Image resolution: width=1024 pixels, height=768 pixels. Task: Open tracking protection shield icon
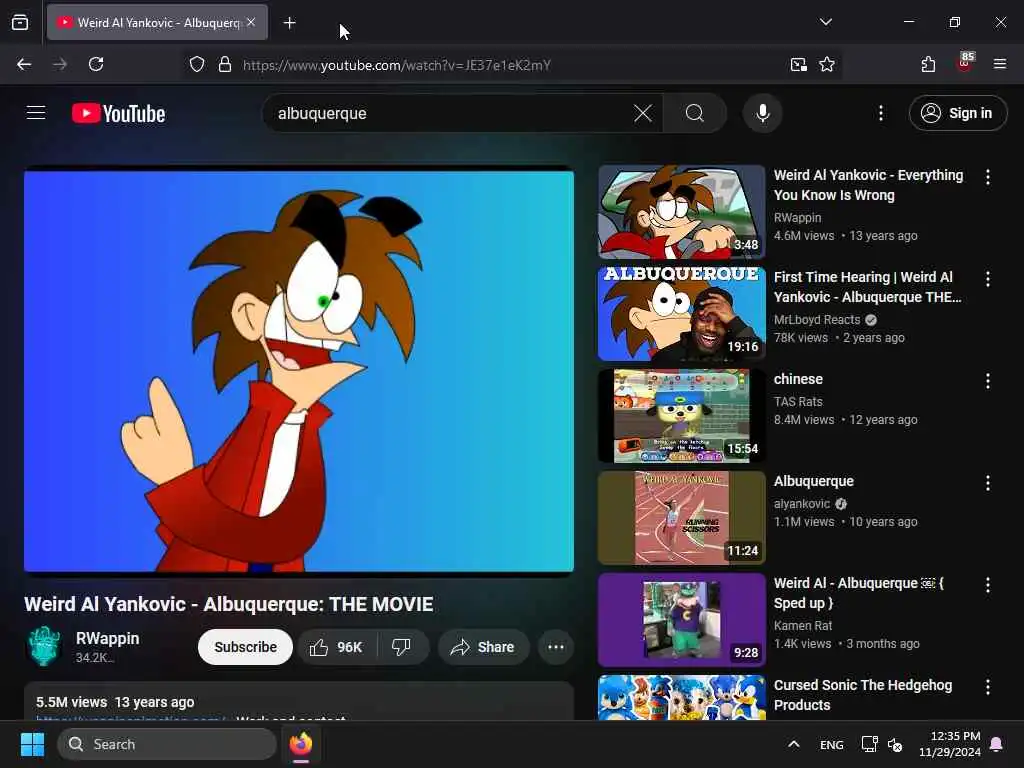(197, 64)
